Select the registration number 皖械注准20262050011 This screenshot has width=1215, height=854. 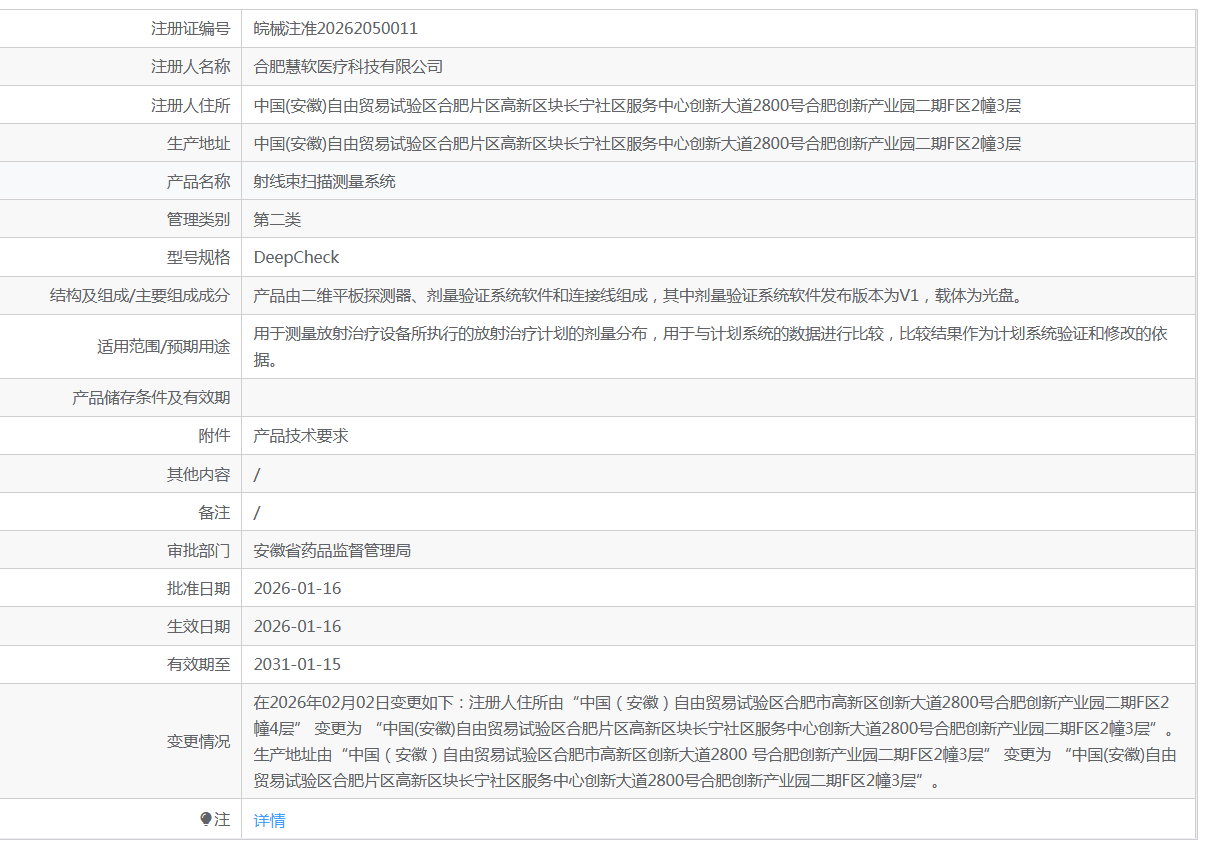tap(335, 29)
